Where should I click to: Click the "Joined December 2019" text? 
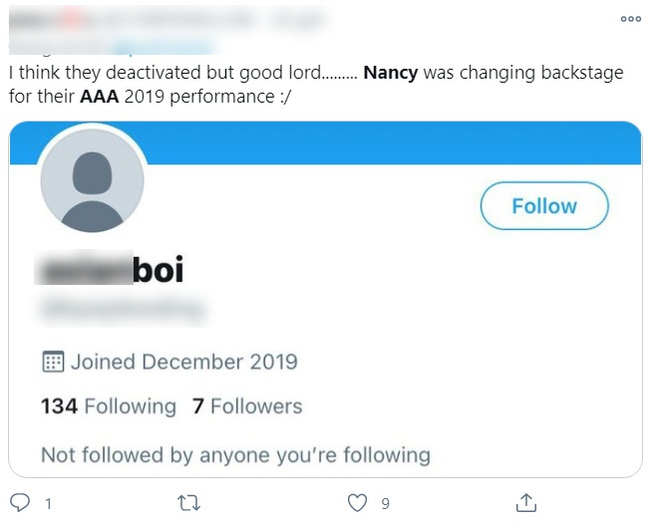pos(183,361)
